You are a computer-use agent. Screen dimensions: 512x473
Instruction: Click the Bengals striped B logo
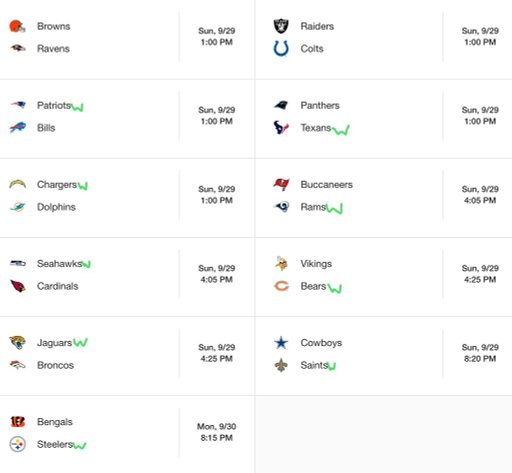(x=17, y=422)
